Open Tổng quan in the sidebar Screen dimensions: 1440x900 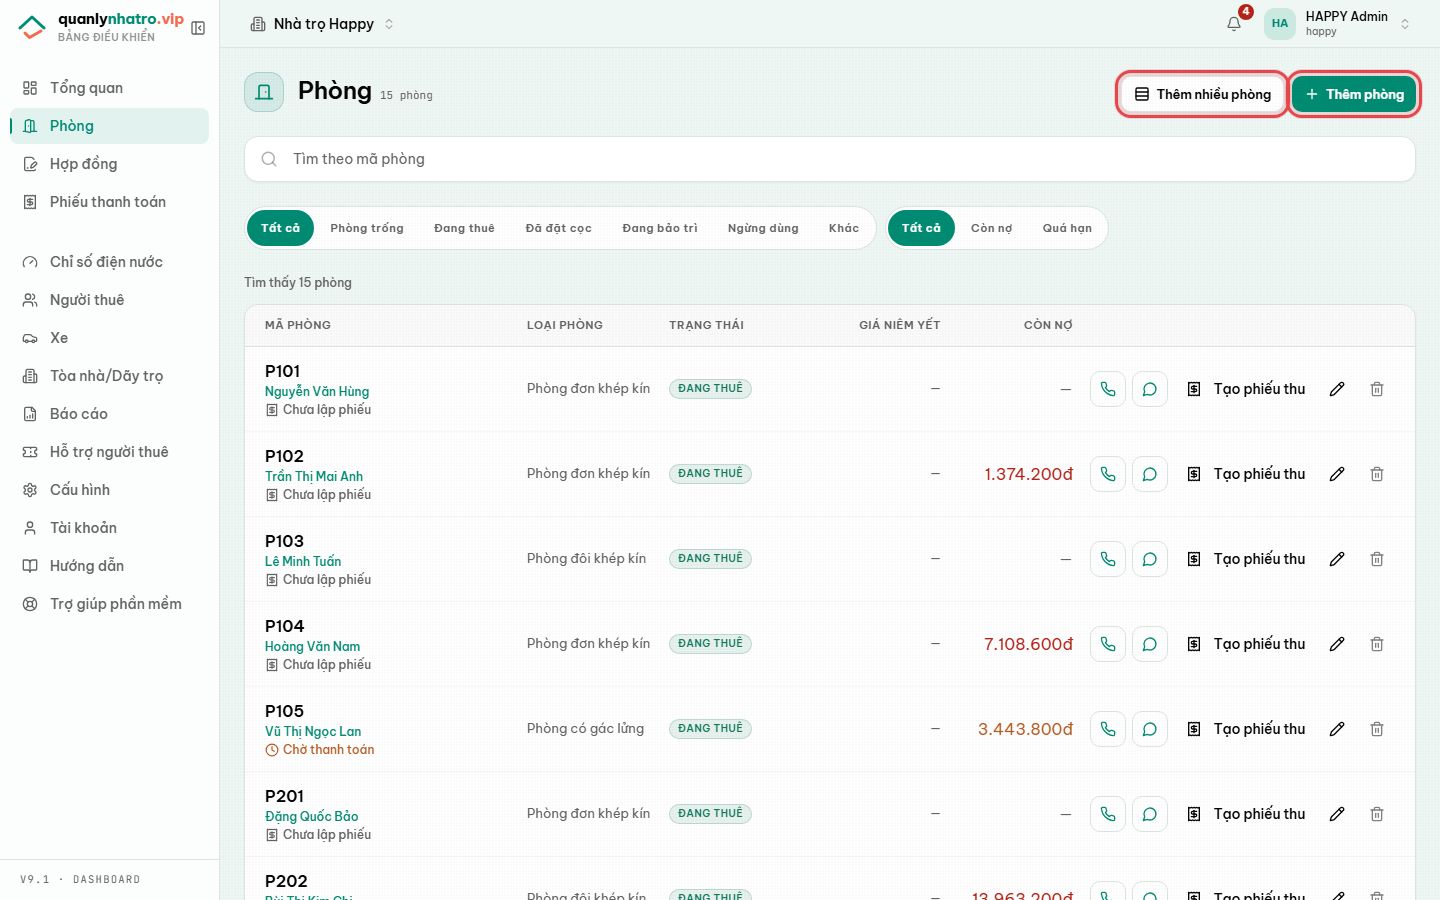[109, 88]
